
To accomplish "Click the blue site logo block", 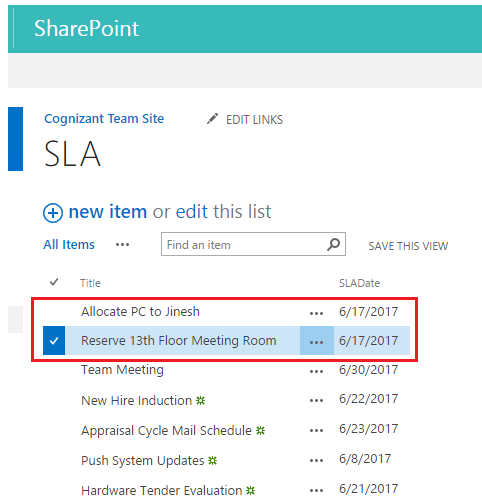I will point(15,139).
